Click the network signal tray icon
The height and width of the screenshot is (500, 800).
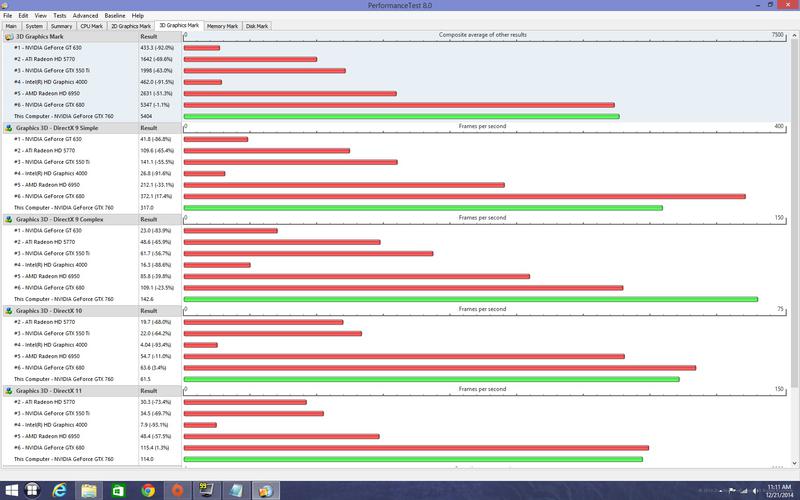pos(744,491)
